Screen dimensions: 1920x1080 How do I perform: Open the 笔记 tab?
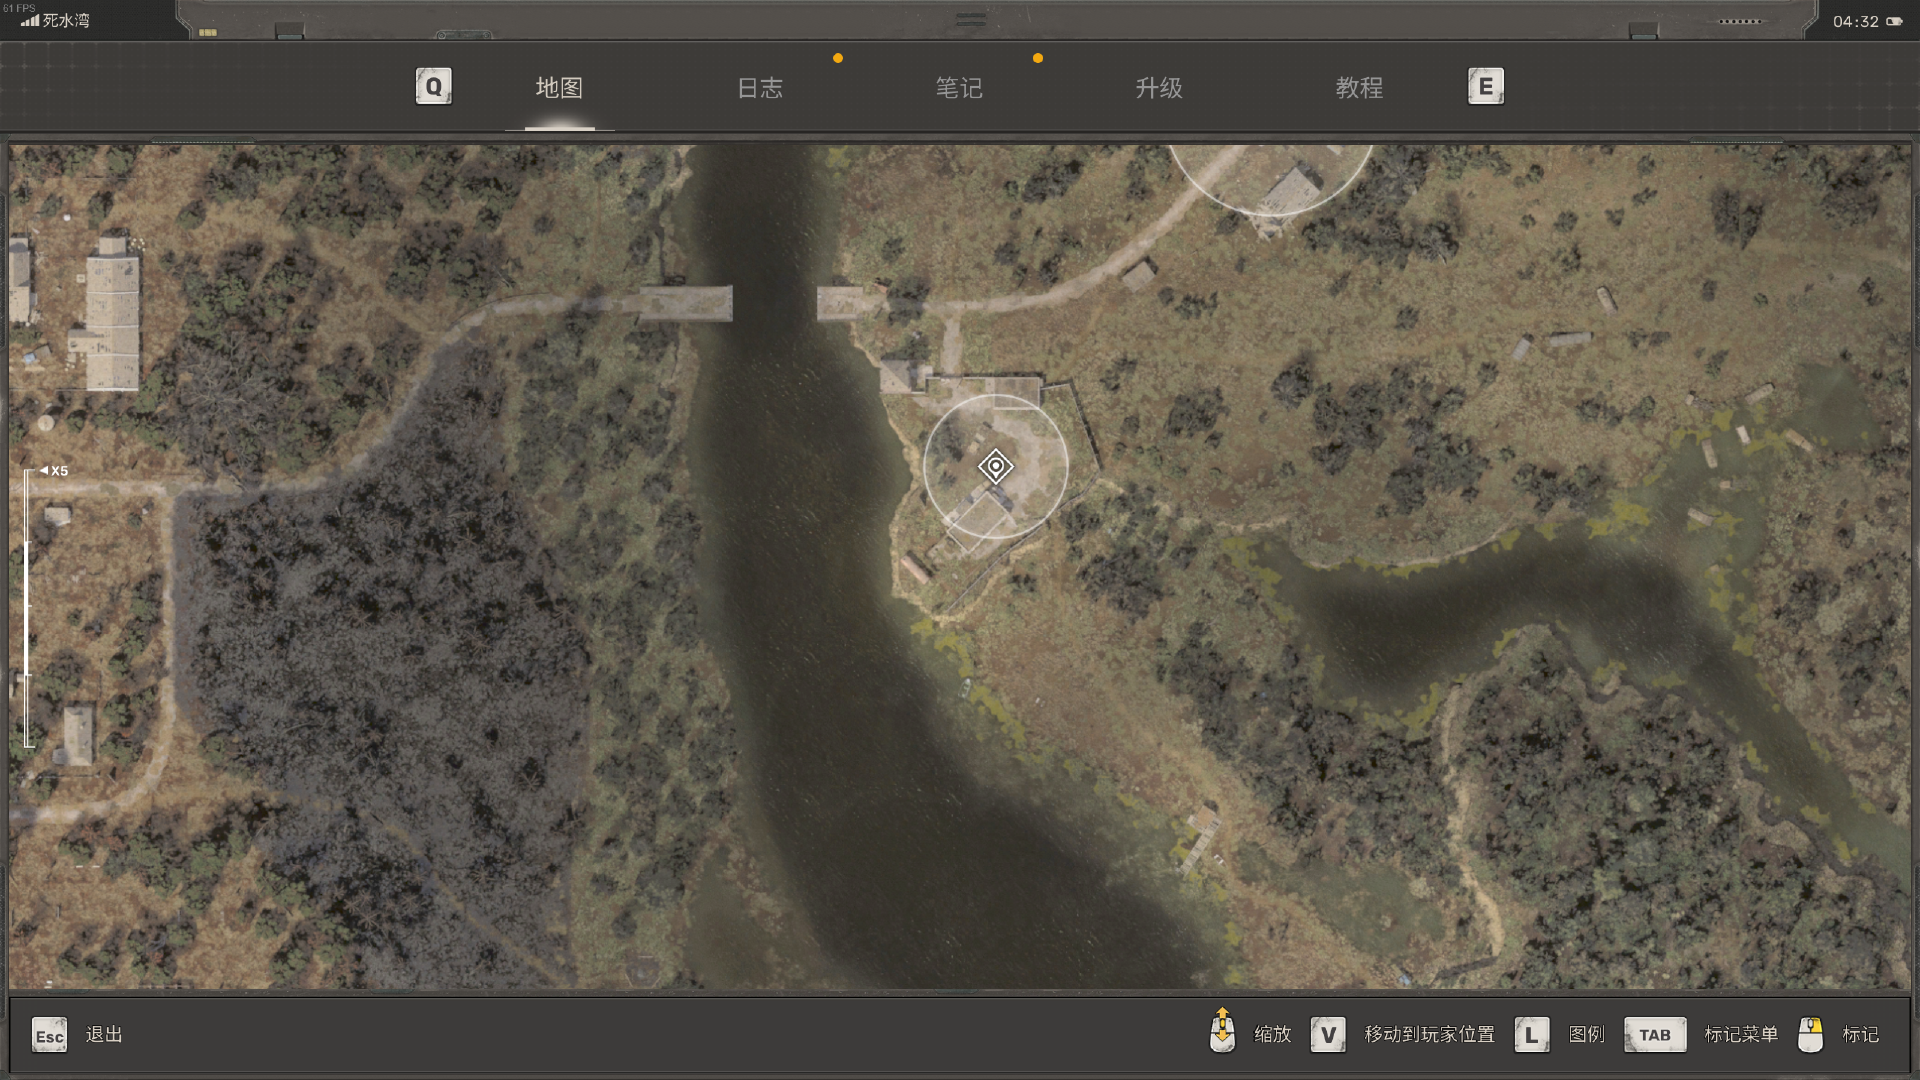pos(958,88)
